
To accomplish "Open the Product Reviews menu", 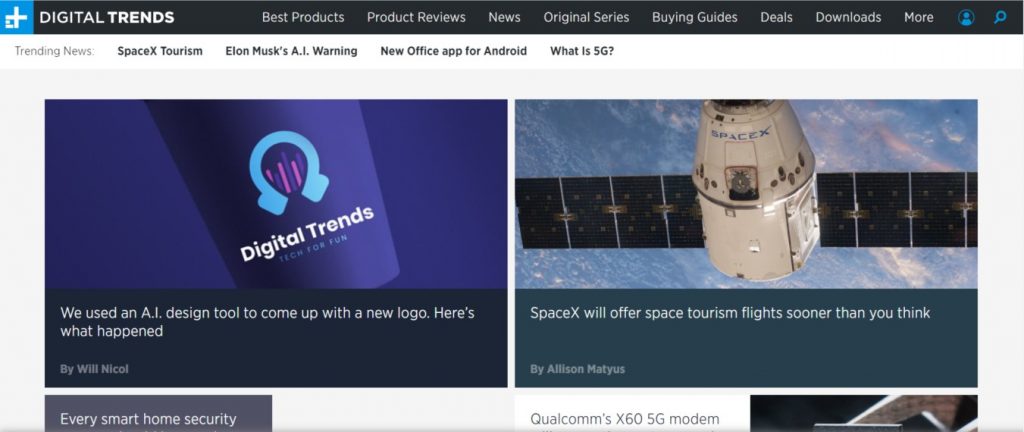I will click(x=416, y=18).
